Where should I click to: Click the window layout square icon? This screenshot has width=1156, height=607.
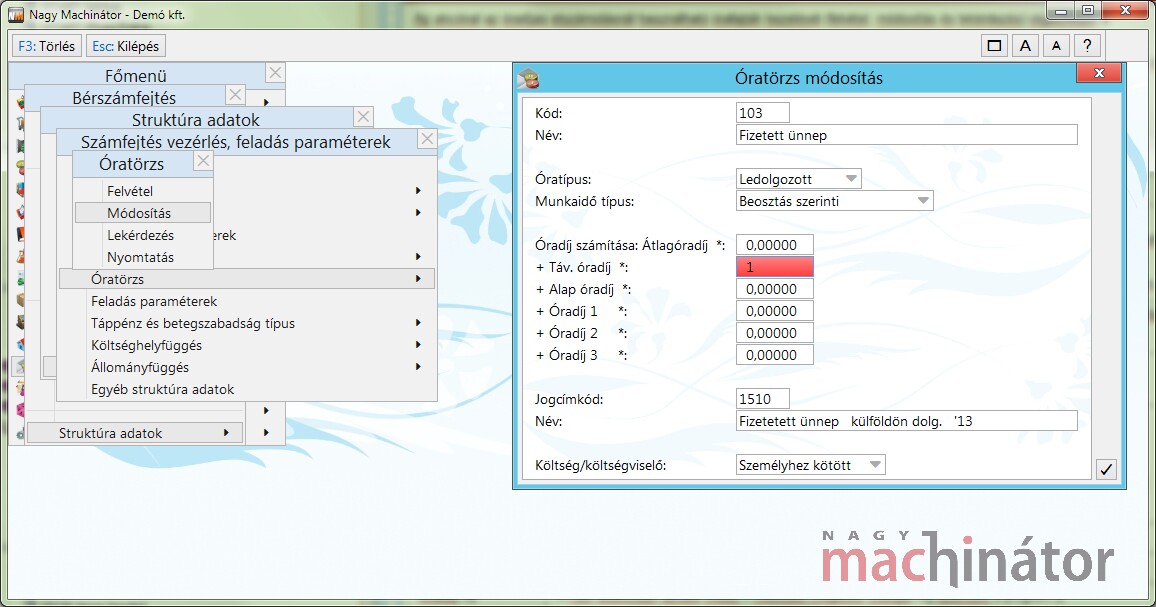[x=994, y=46]
